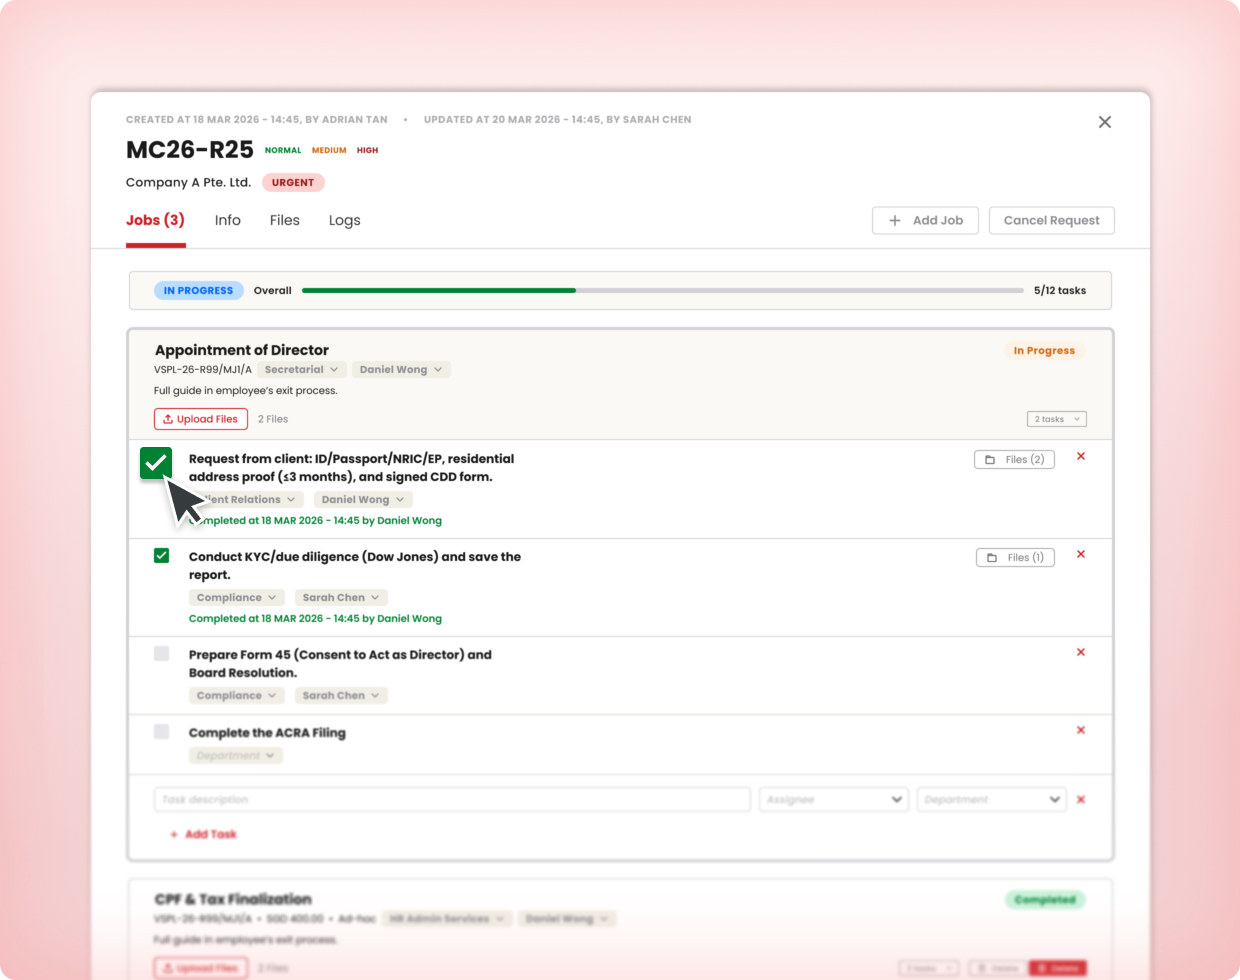Click Upload Files for Appointment of Director
1240x980 pixels.
tap(201, 419)
